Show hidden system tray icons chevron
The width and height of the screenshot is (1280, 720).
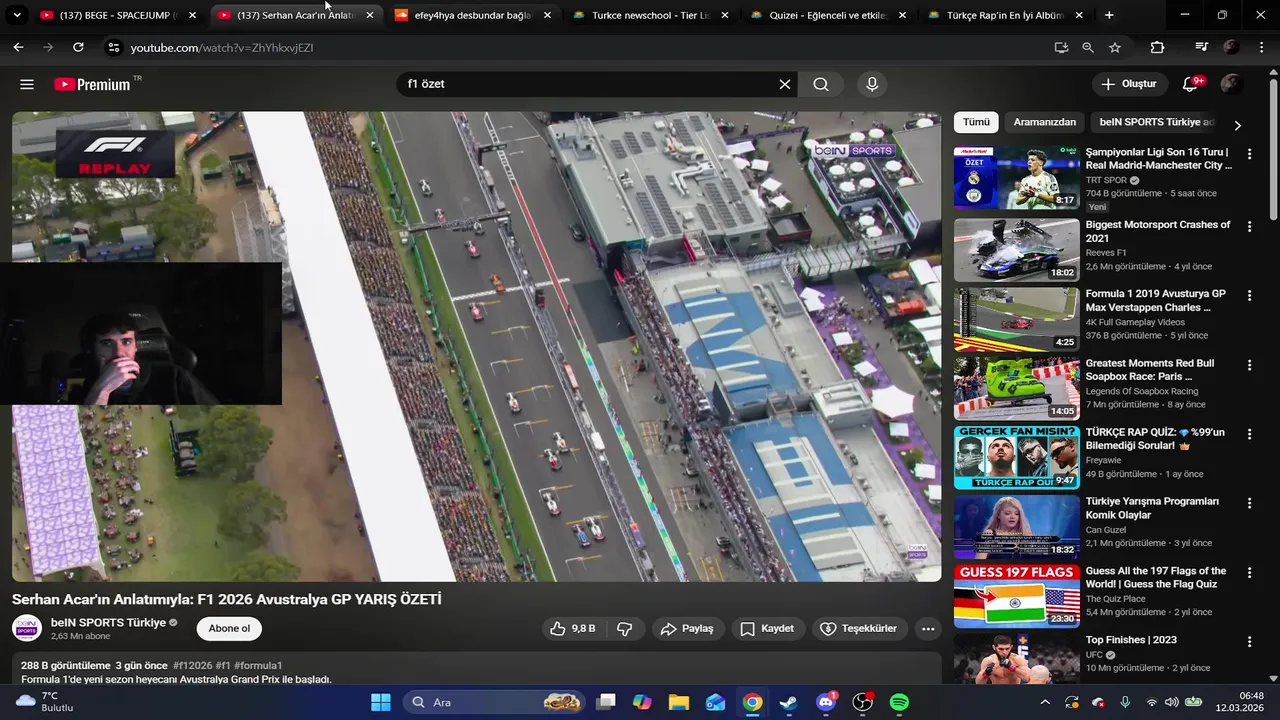pyautogui.click(x=1045, y=702)
